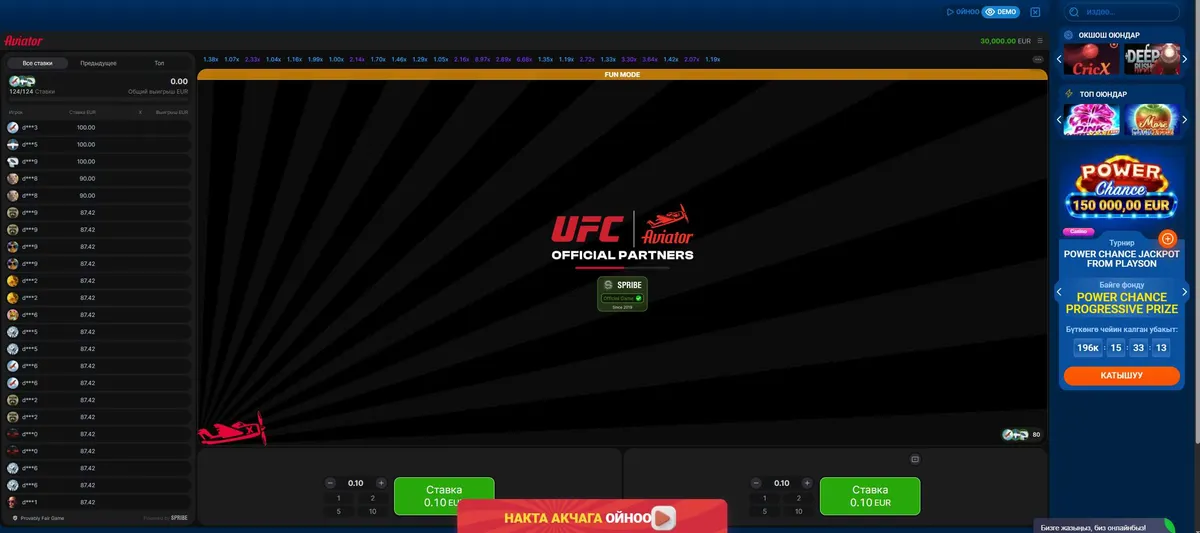
Task: Open Deep Rush game thumbnail
Action: [1151, 60]
